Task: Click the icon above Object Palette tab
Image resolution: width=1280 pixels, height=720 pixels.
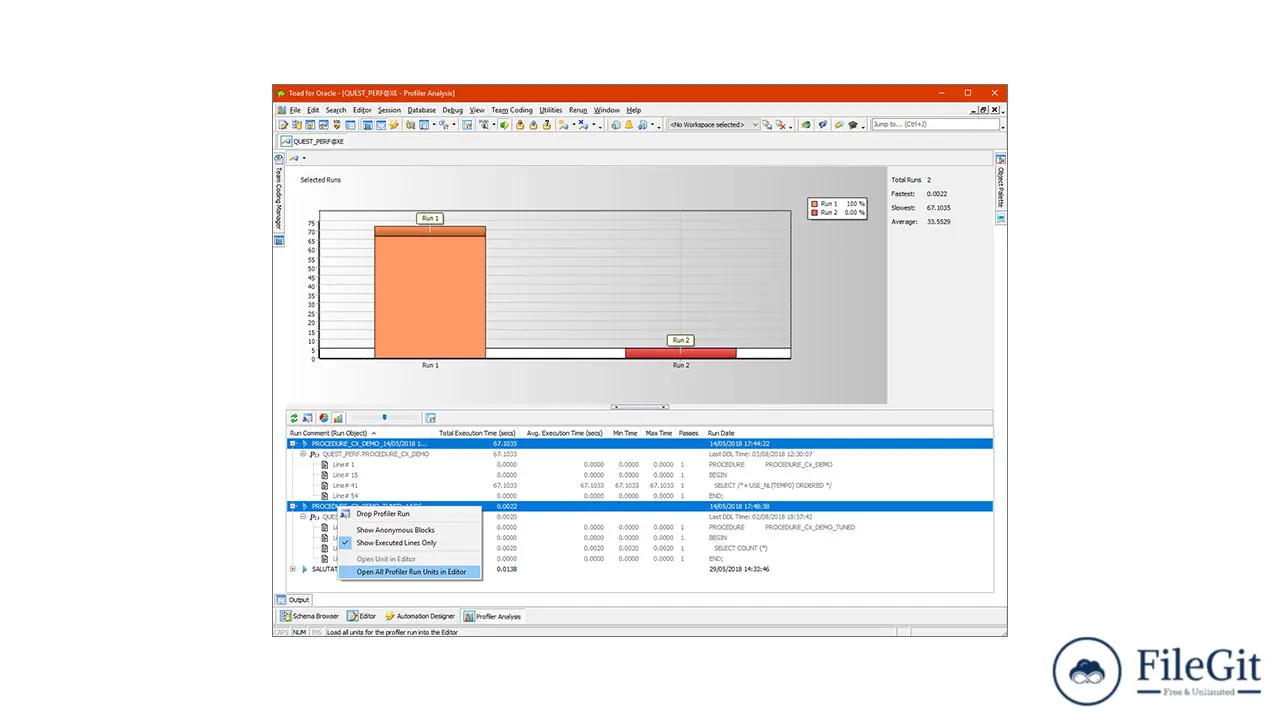Action: pos(1000,159)
